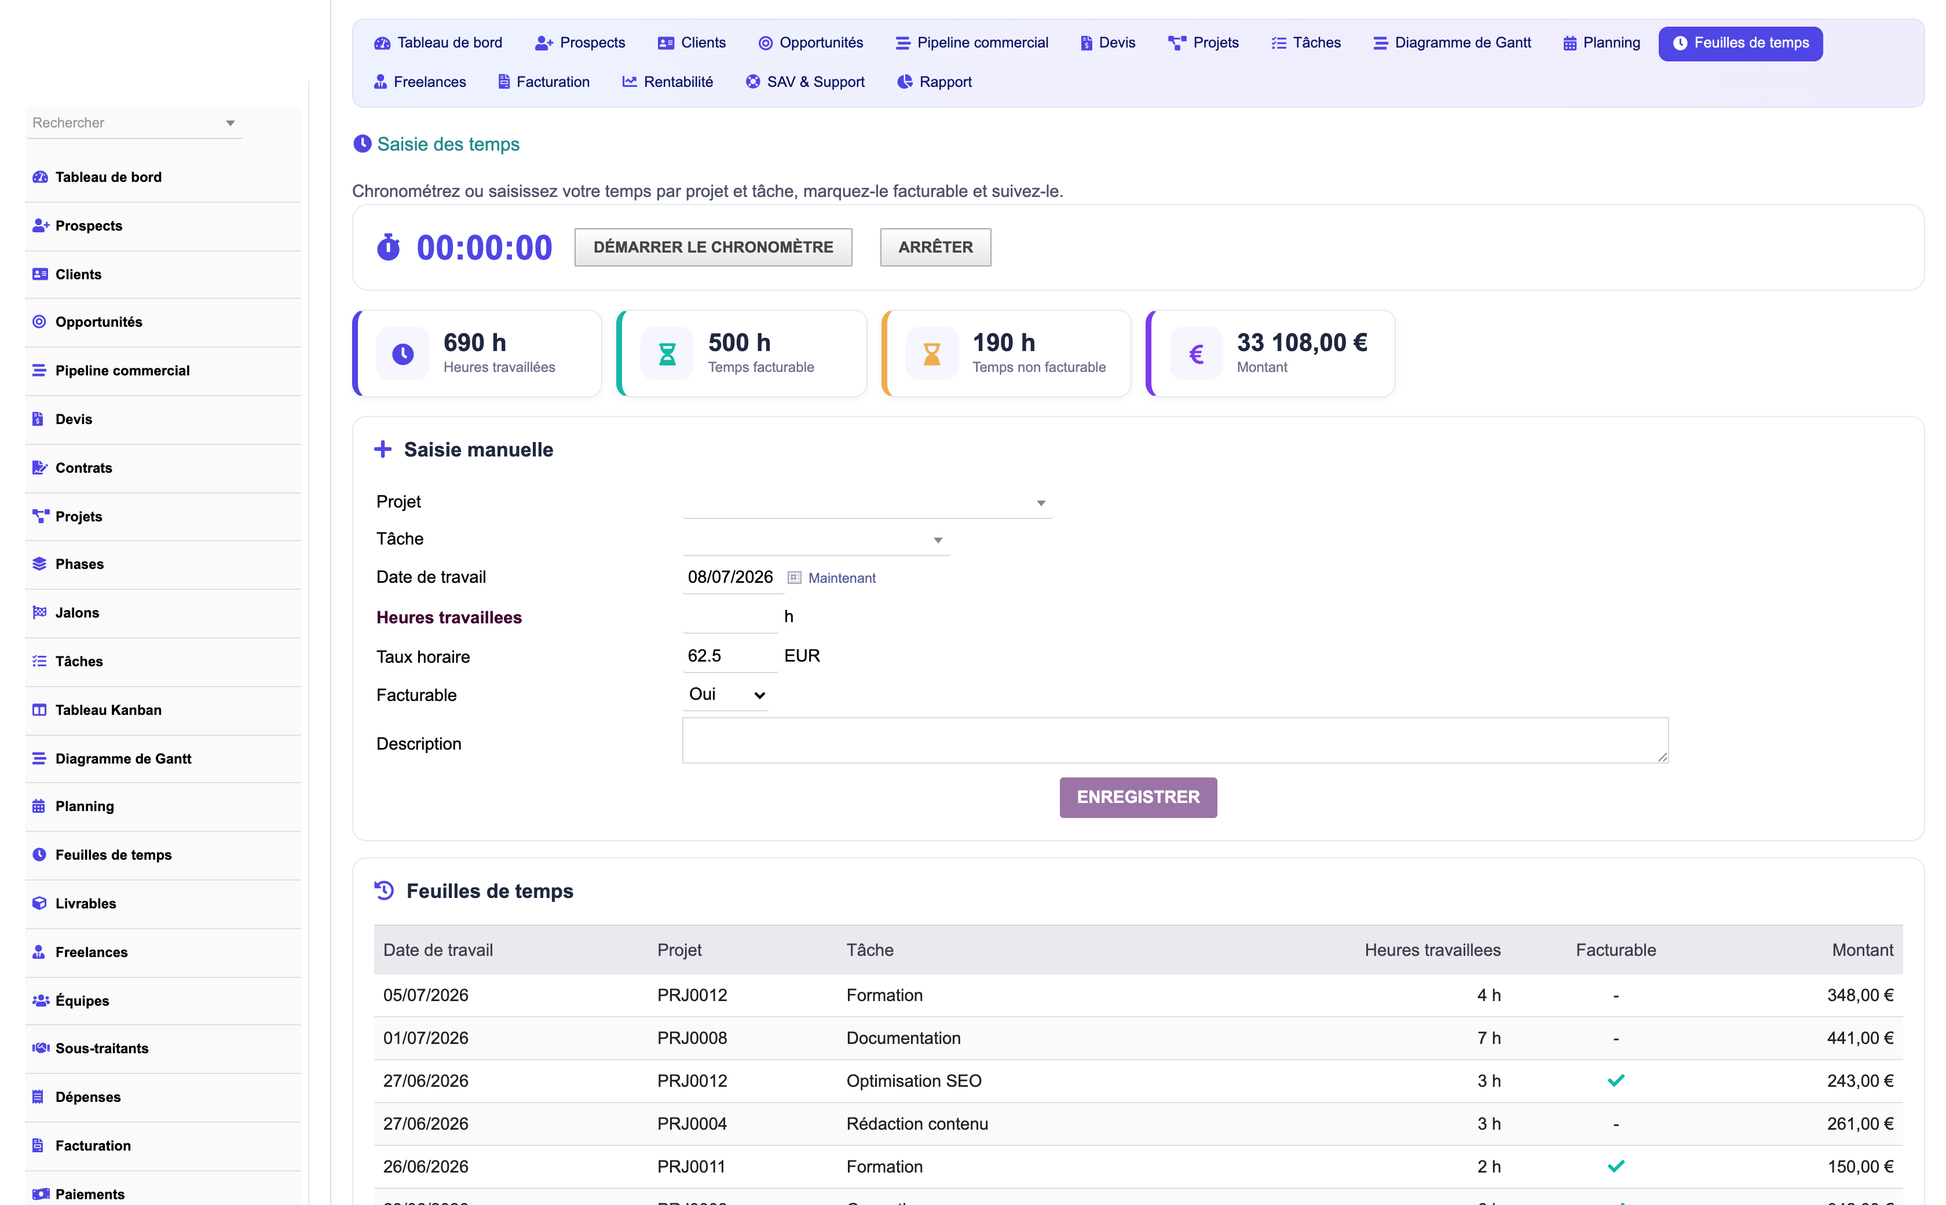Click the Jalons flag icon in sidebar

(39, 612)
